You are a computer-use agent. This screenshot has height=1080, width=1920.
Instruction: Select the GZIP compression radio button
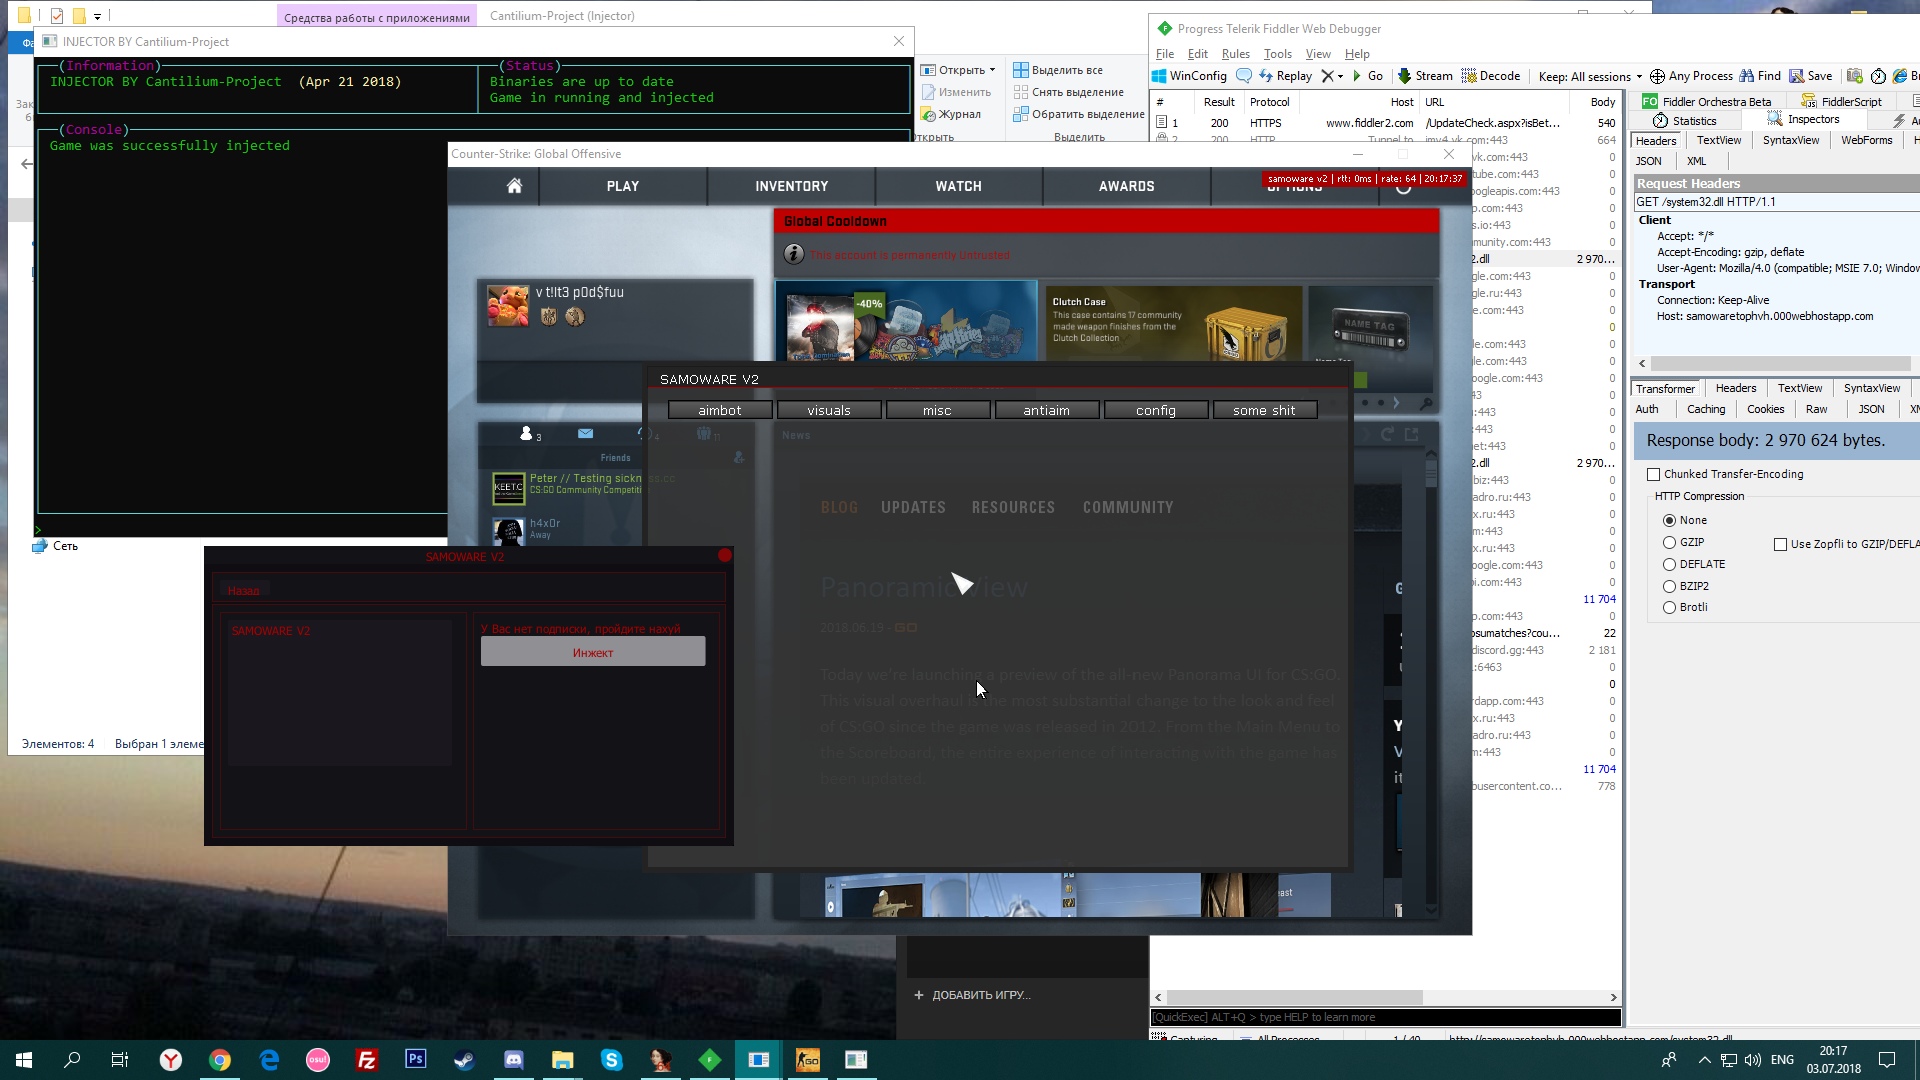1669,542
